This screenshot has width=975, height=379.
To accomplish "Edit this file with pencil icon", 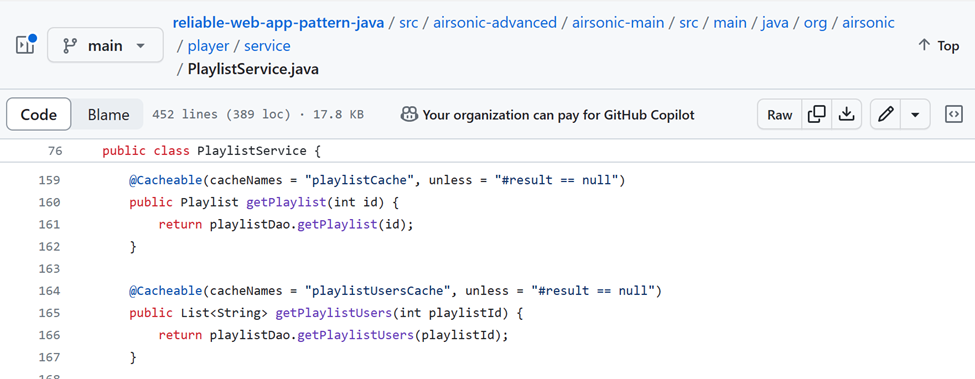I will coord(885,114).
